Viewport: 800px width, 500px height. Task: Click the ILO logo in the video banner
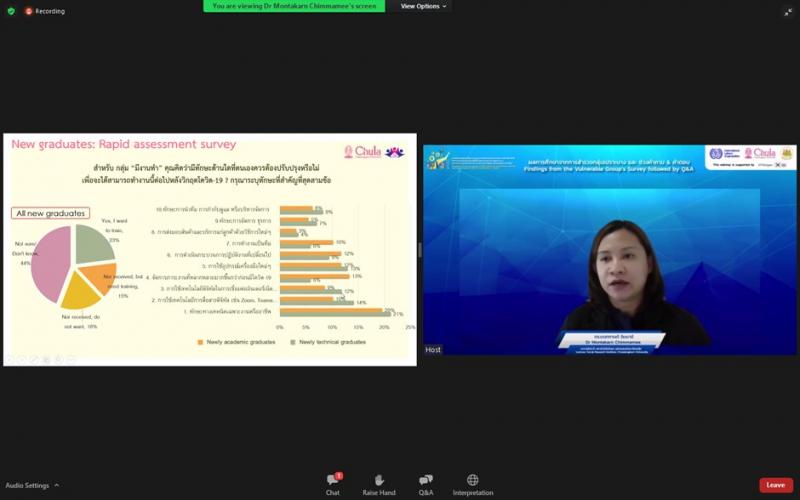(x=724, y=154)
